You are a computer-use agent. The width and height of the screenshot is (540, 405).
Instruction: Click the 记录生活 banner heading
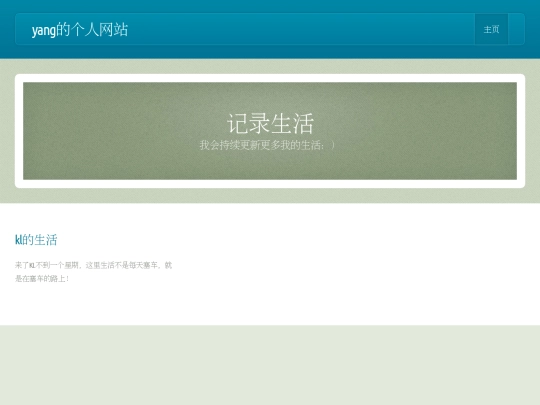[x=270, y=123]
